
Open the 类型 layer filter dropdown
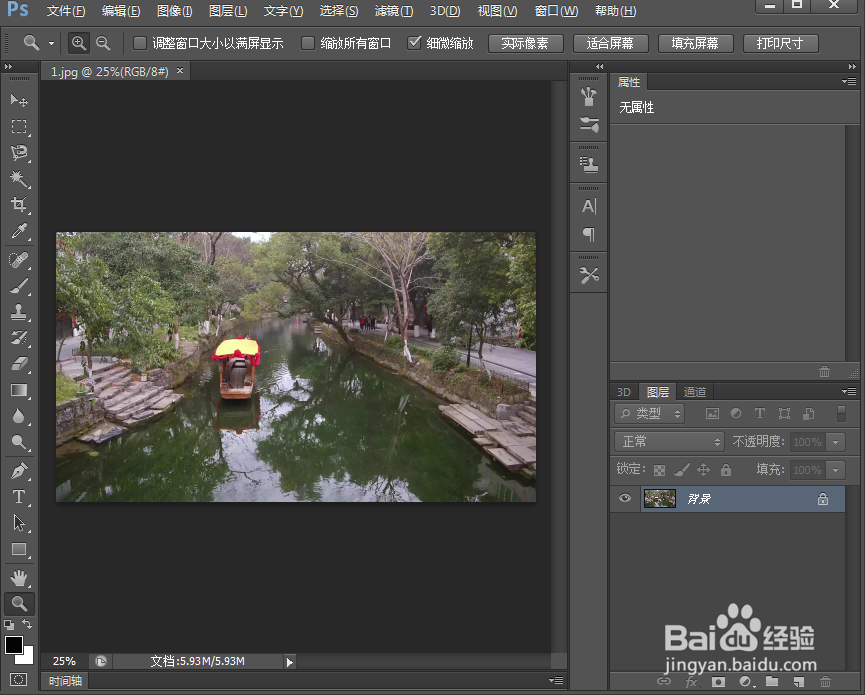tap(649, 413)
